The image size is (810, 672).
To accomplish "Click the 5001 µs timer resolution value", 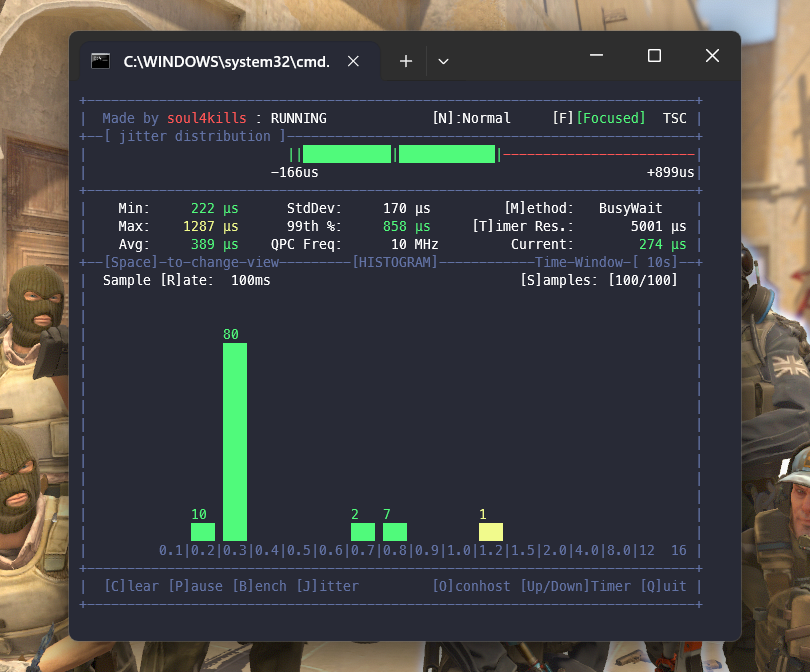I will click(659, 226).
